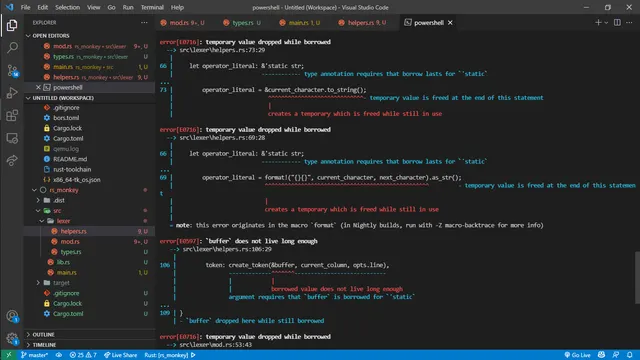This screenshot has width=640, height=360.
Task: Click the new terminal plus icon
Action: tap(598, 22)
